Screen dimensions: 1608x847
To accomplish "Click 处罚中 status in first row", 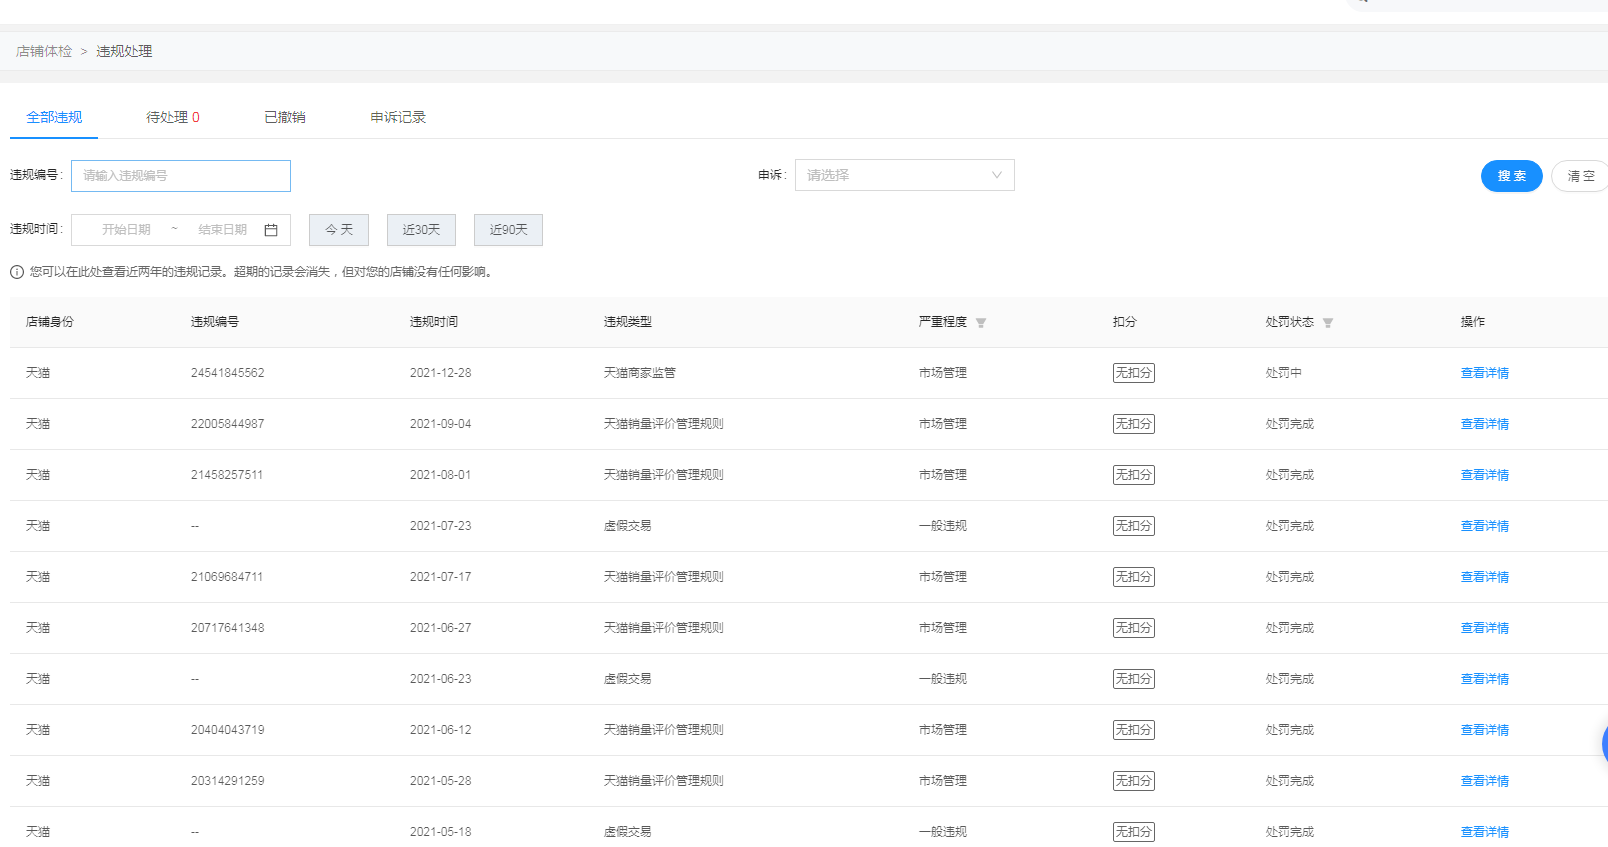I will (x=1284, y=373).
